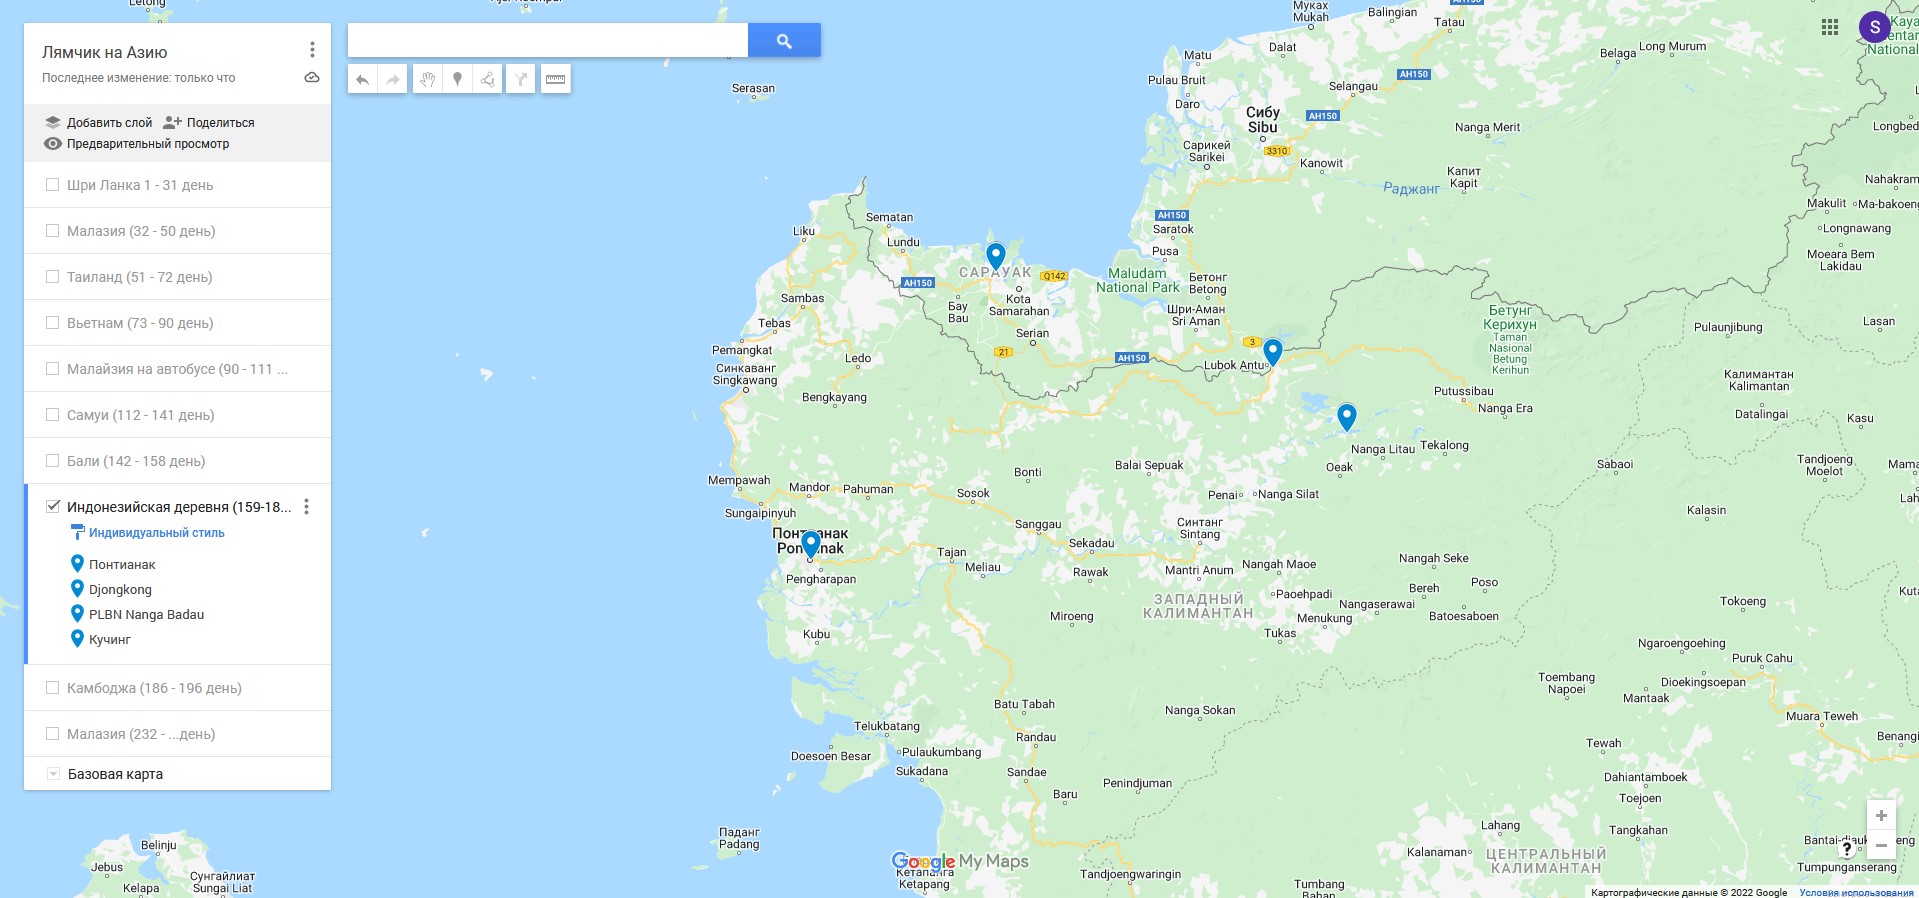This screenshot has width=1919, height=898.
Task: Open the Google apps grid
Action: pos(1829,28)
